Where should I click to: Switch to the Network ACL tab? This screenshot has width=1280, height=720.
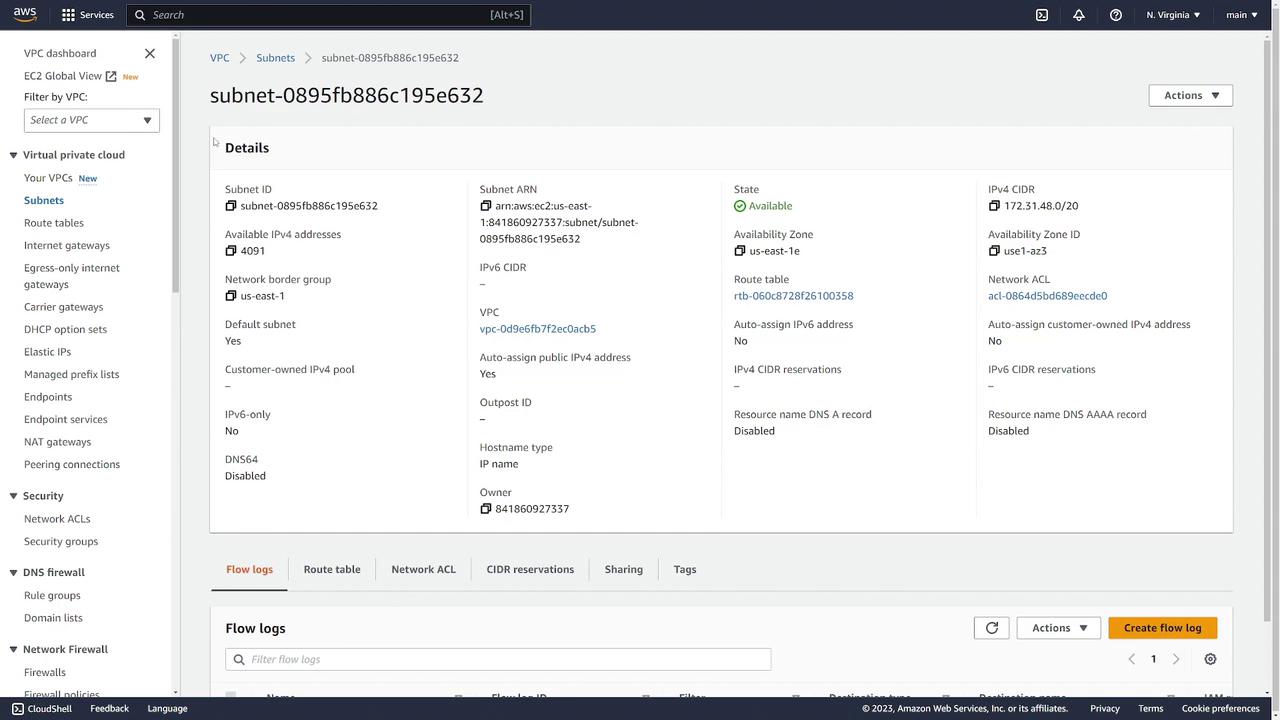423,570
